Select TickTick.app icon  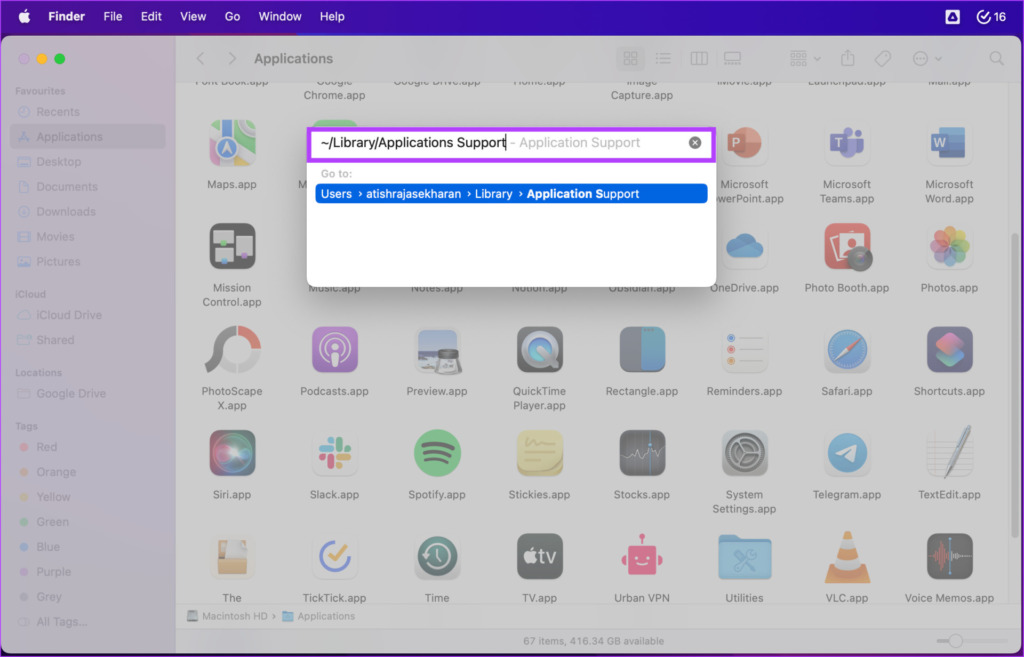[x=334, y=556]
